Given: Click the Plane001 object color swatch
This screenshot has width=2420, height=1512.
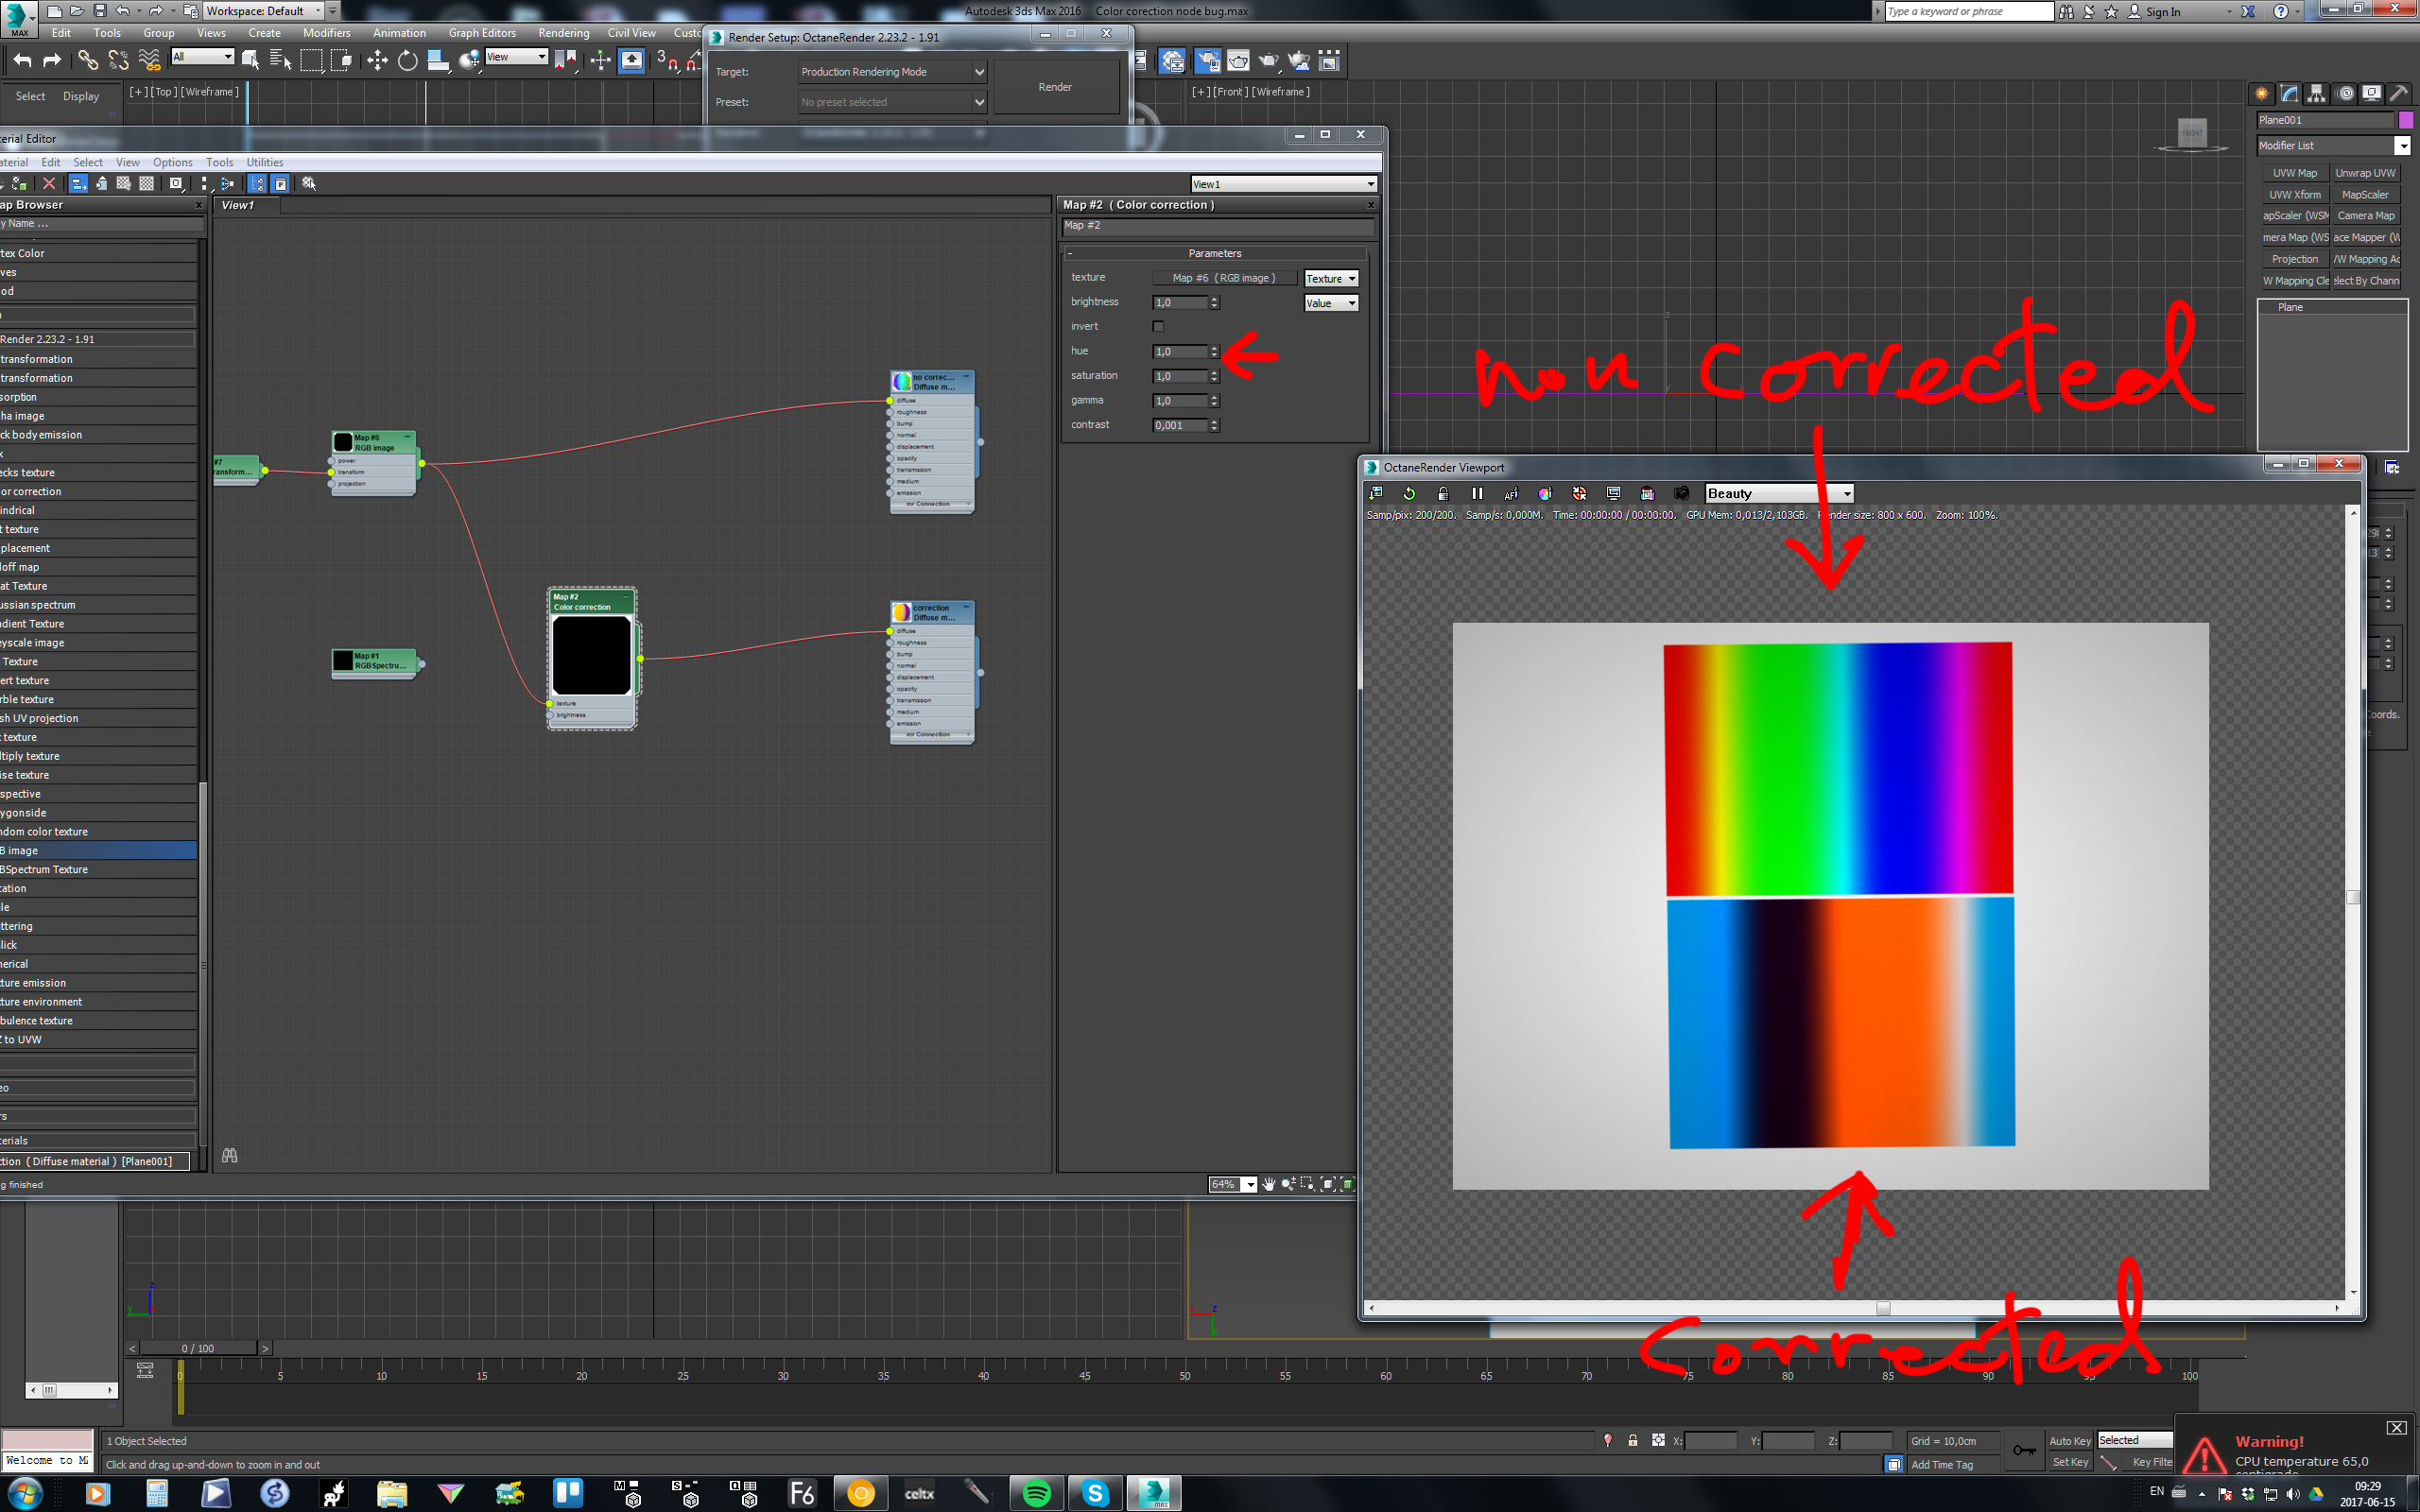Looking at the screenshot, I should 2406,120.
